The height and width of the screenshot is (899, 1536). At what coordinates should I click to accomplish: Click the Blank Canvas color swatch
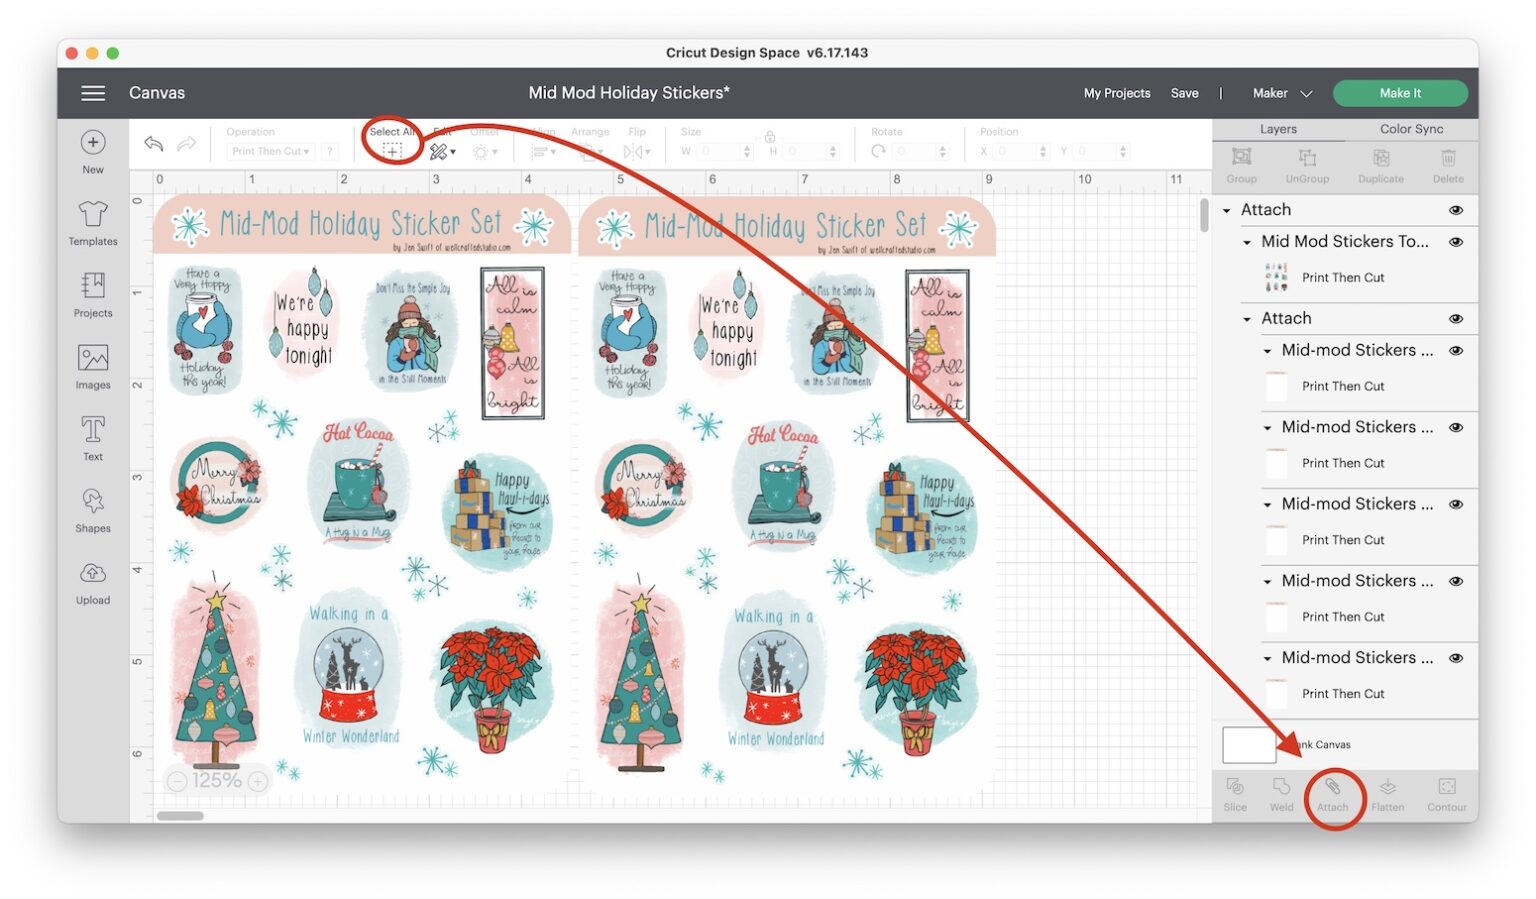pyautogui.click(x=1248, y=744)
